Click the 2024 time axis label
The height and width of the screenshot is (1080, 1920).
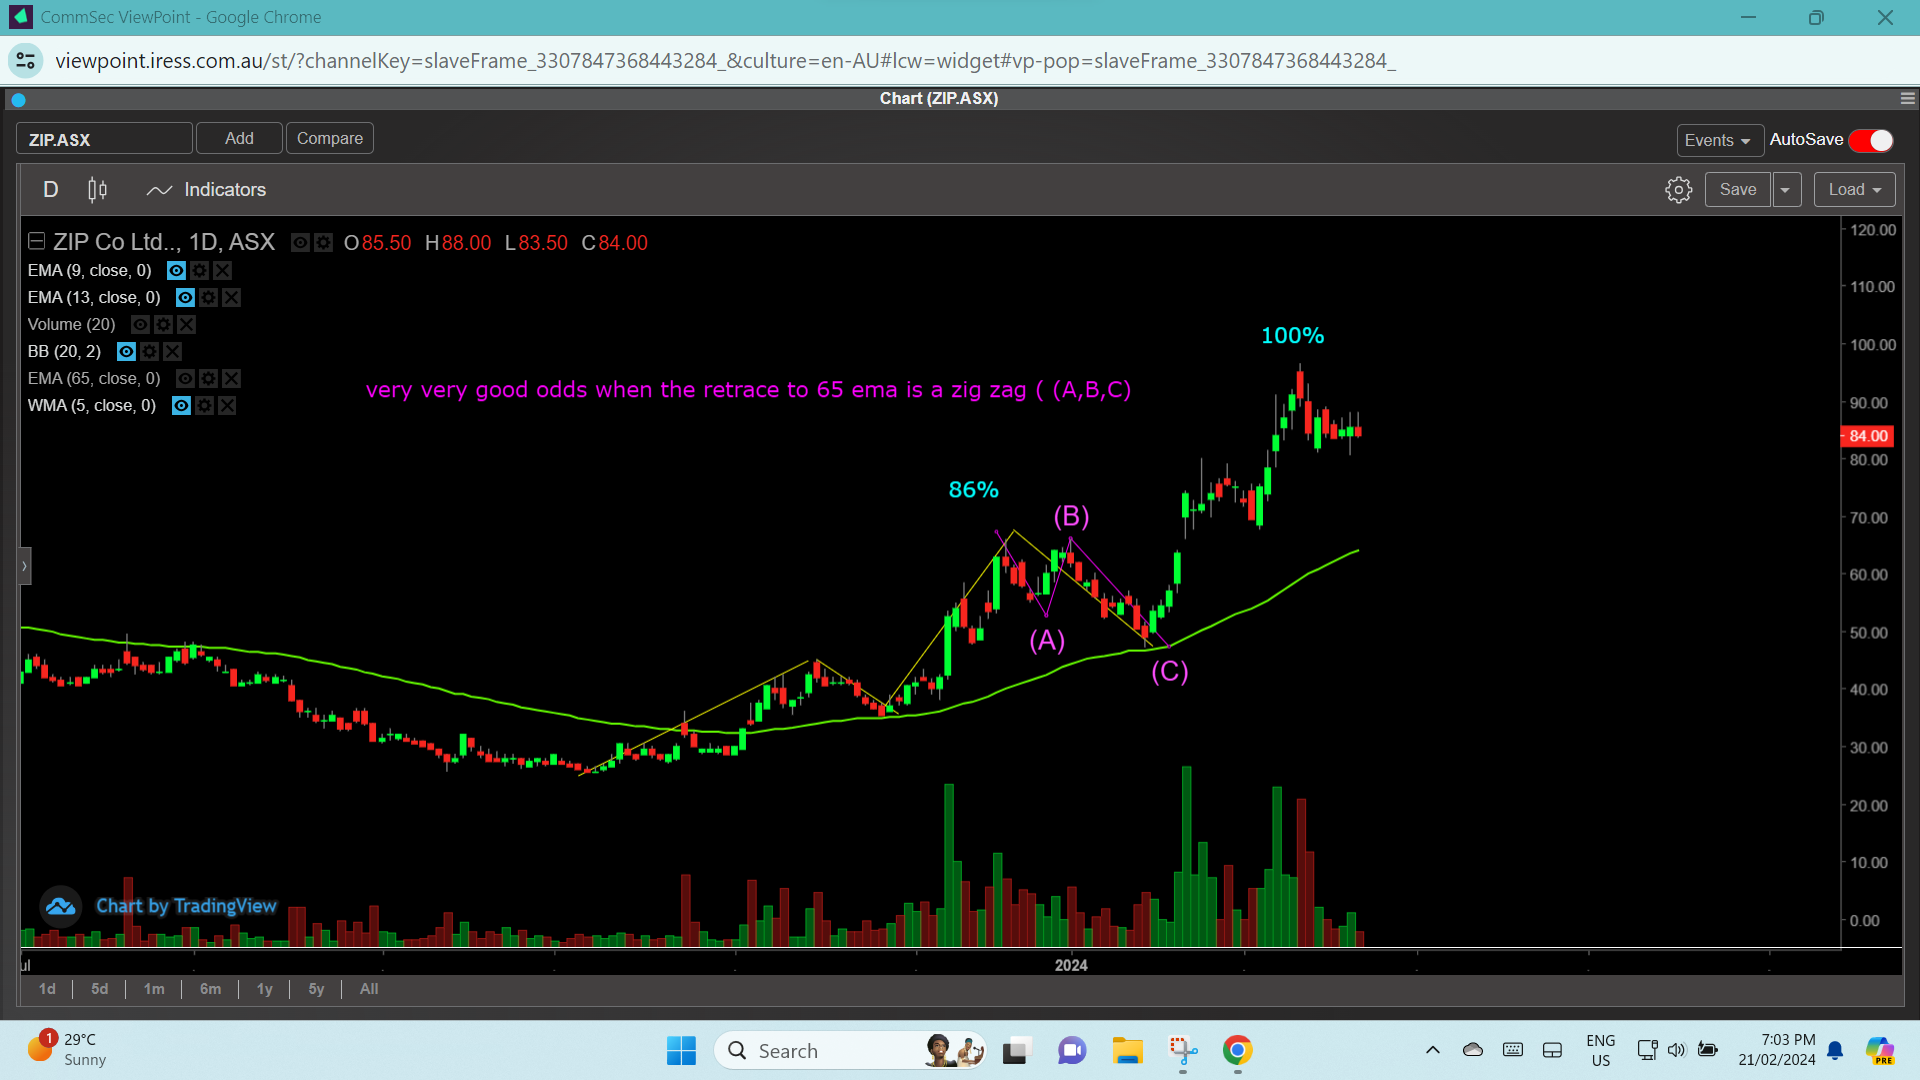[x=1071, y=966]
